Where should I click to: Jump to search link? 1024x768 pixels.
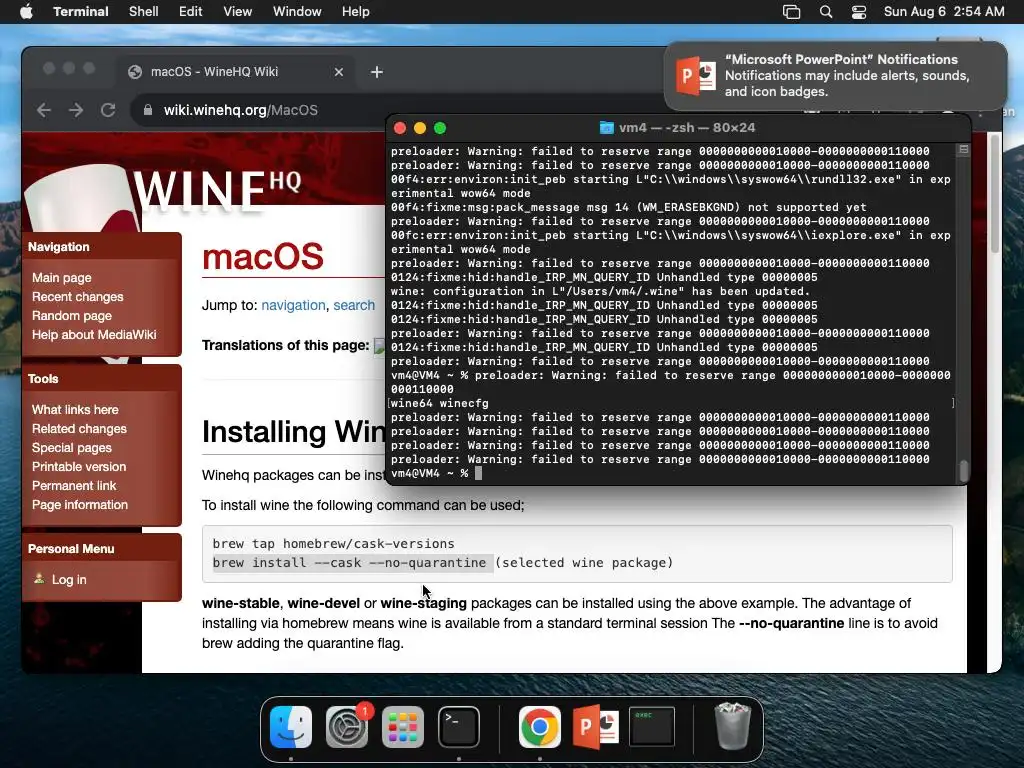tap(354, 305)
